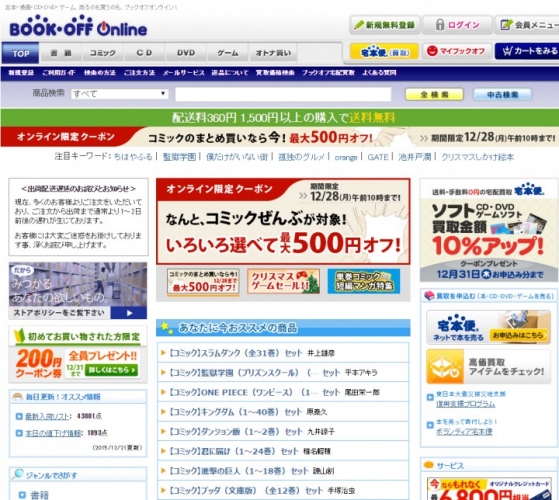Click the ソフト買取金額10%アップ banner
Image resolution: width=559 pixels, height=500 pixels.
tap(489, 230)
